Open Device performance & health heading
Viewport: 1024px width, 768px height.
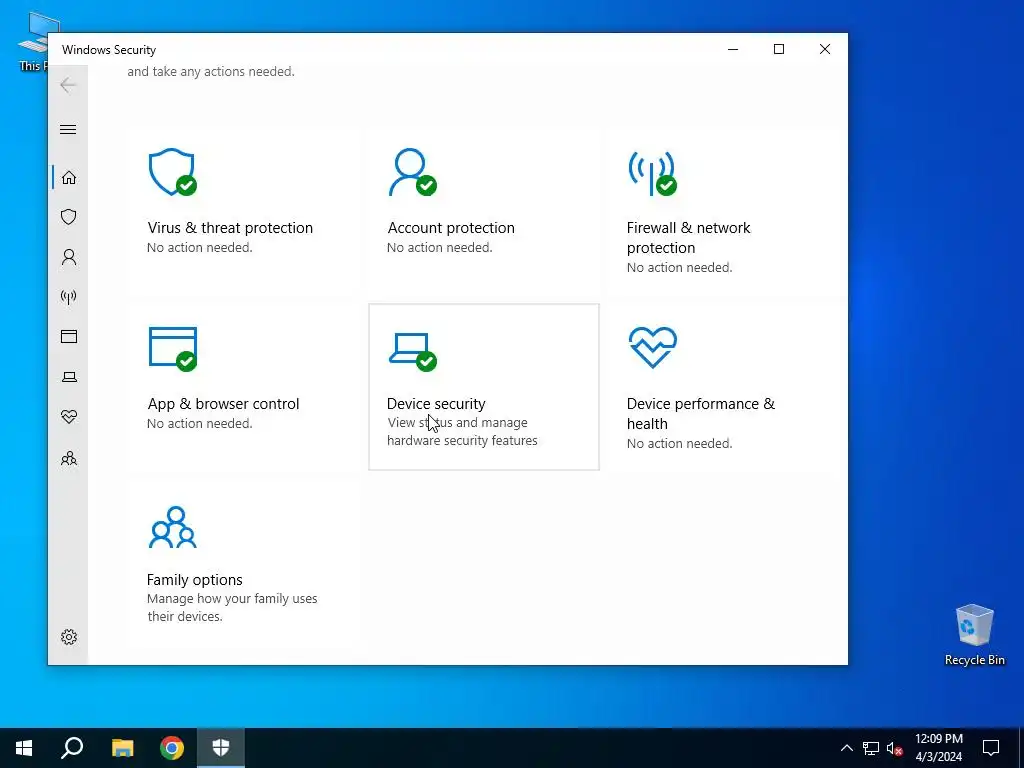(701, 413)
